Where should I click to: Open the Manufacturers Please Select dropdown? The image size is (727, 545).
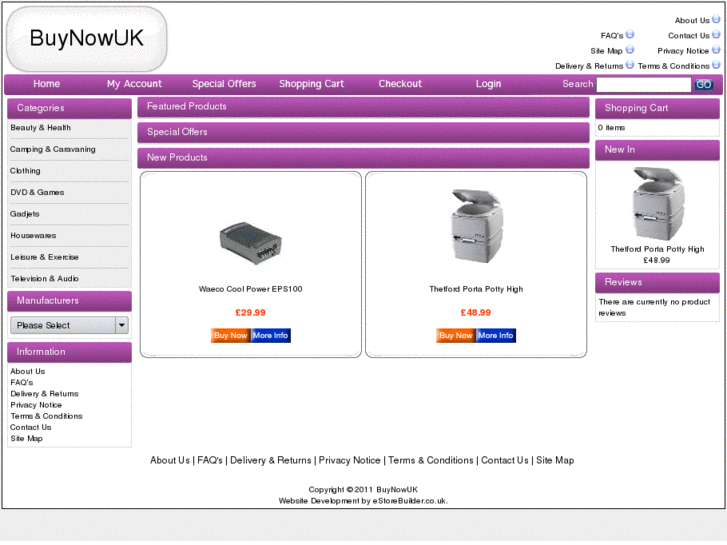[x=70, y=326]
